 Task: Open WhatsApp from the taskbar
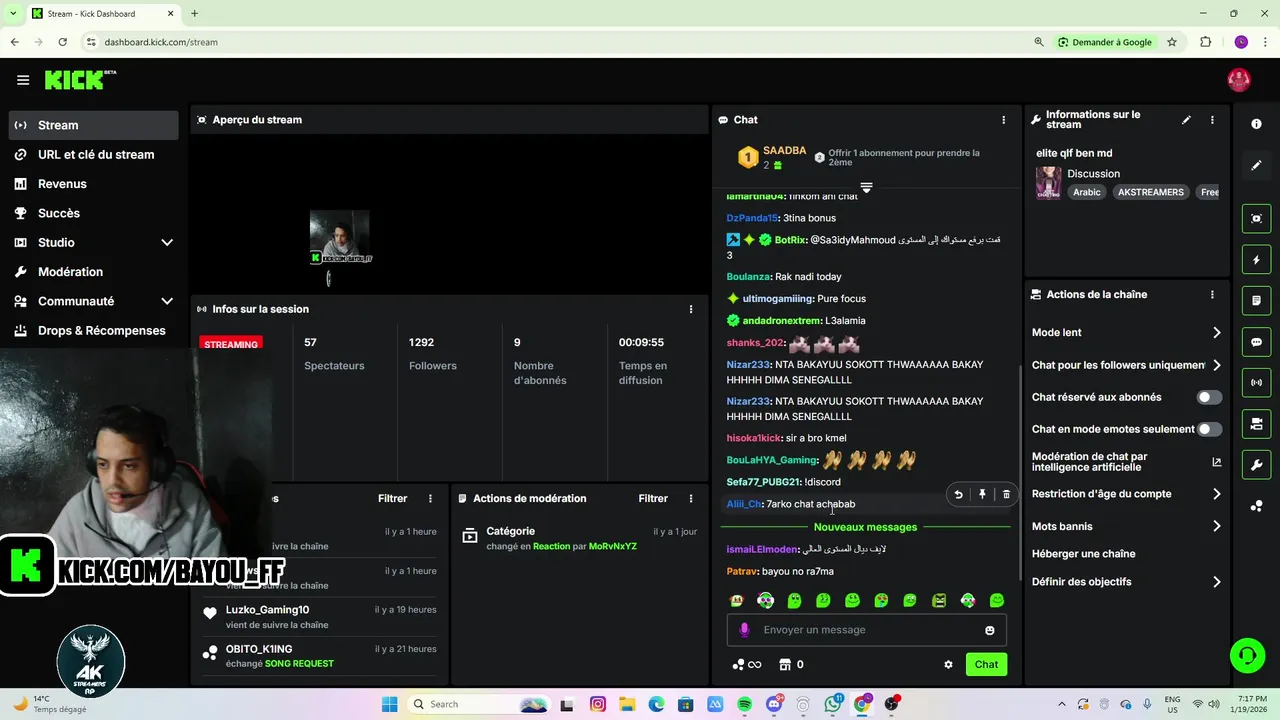coord(832,704)
